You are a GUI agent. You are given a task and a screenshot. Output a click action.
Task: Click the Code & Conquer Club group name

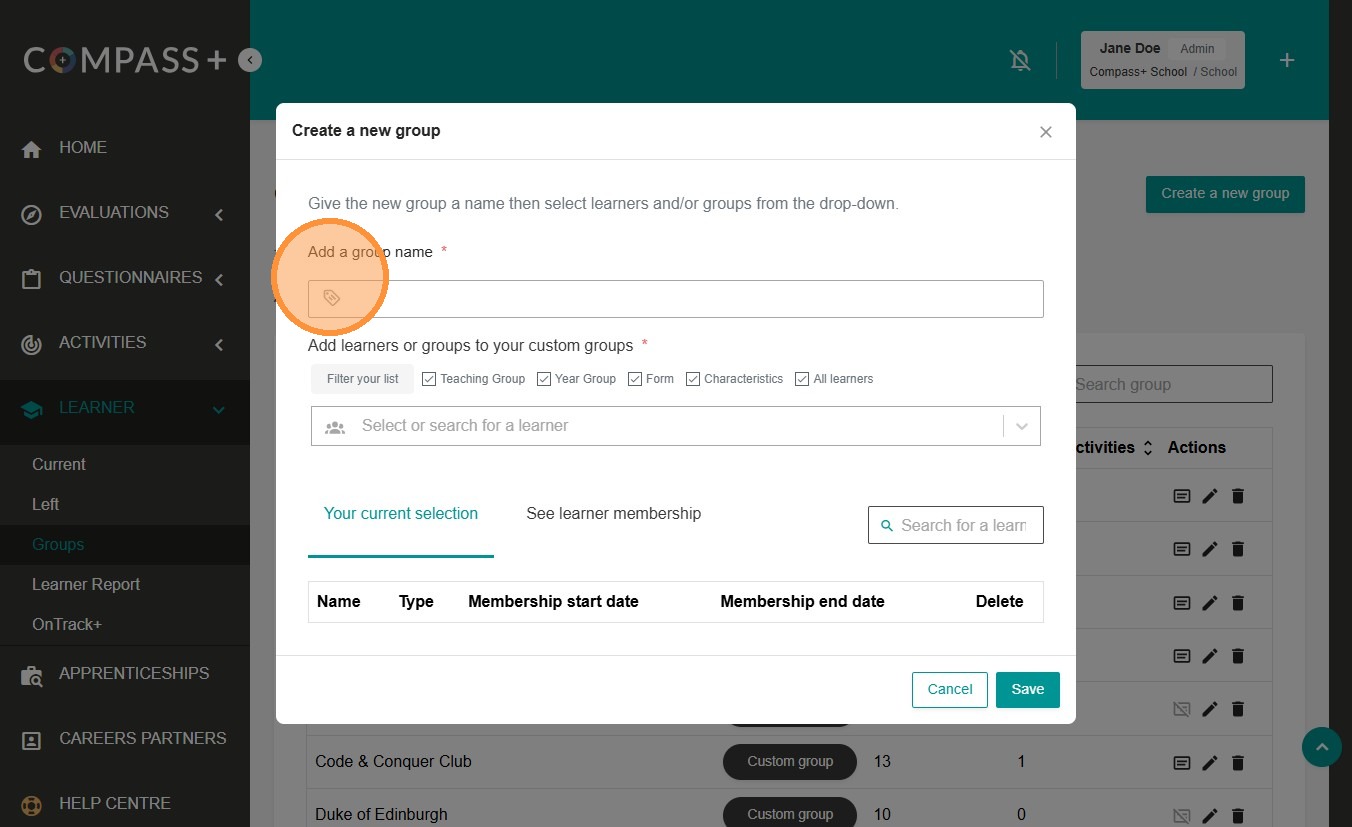click(x=393, y=762)
